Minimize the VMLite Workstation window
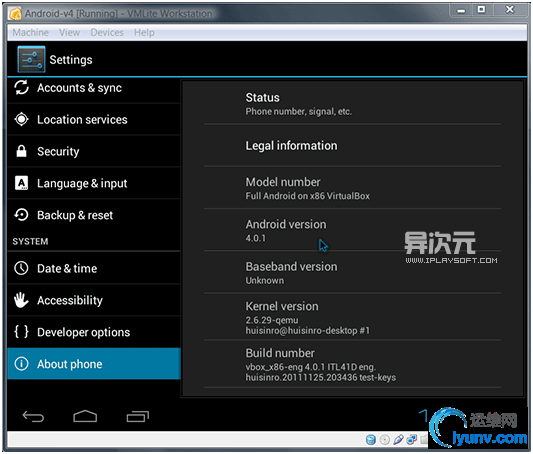Image resolution: width=533 pixels, height=454 pixels. point(461,10)
